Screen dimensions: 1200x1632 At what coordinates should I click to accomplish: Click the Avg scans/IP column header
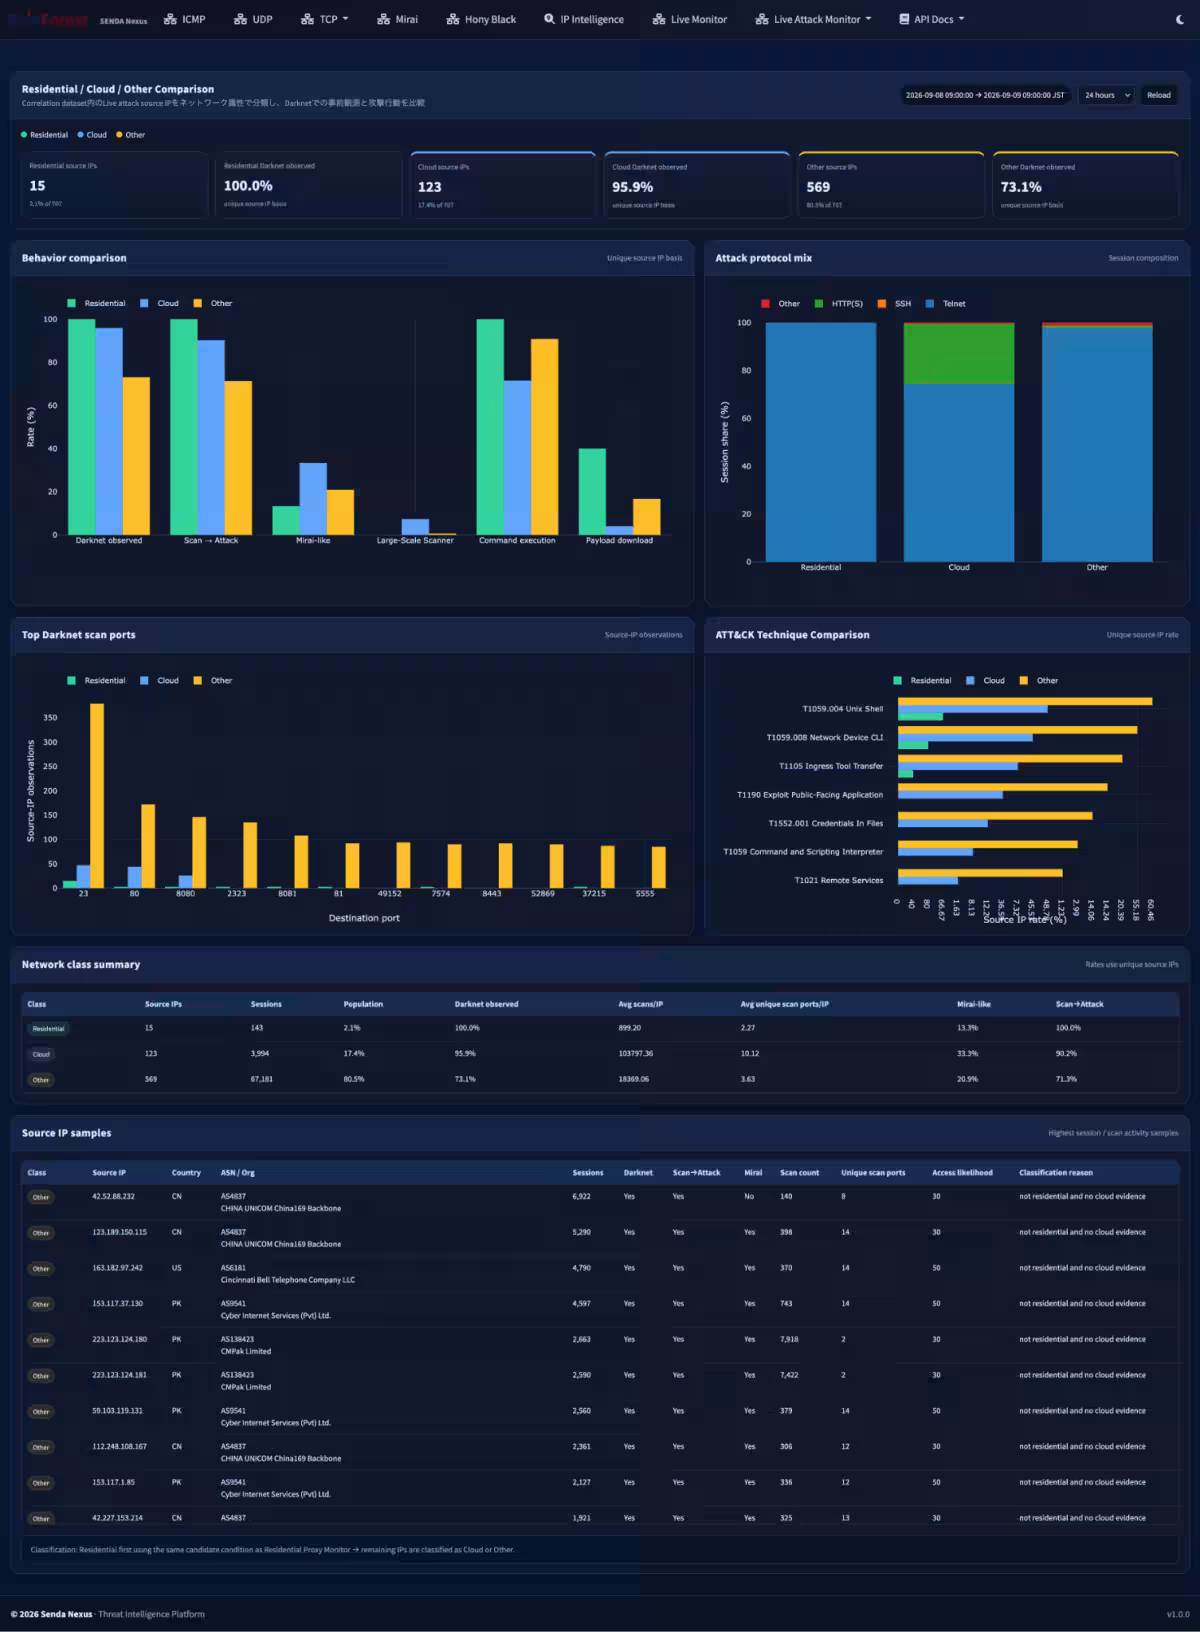(641, 1004)
